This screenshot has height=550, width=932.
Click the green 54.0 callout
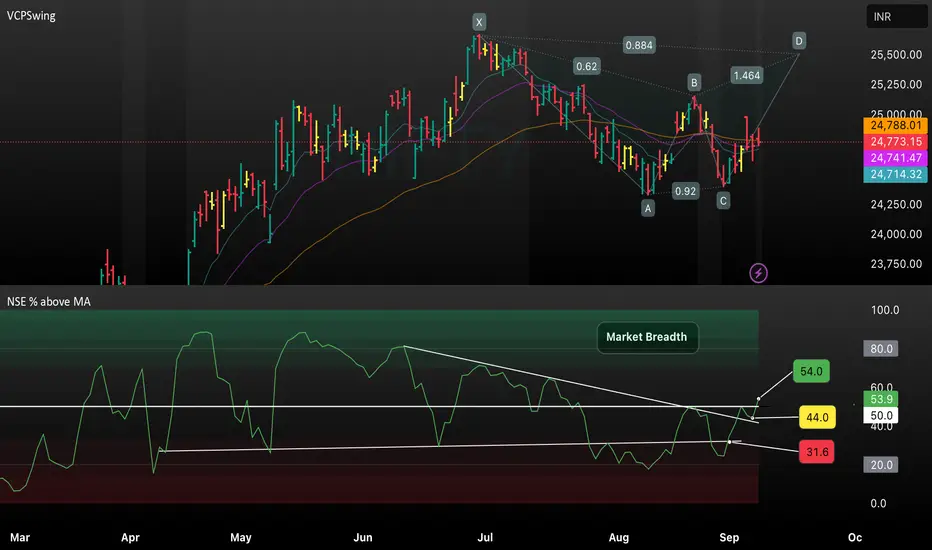tap(811, 371)
